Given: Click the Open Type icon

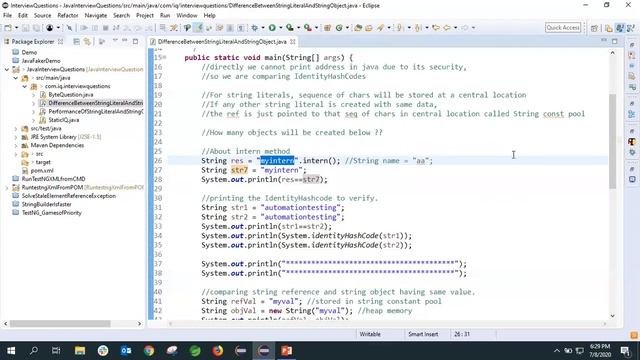Looking at the screenshot, I should click(x=358, y=28).
